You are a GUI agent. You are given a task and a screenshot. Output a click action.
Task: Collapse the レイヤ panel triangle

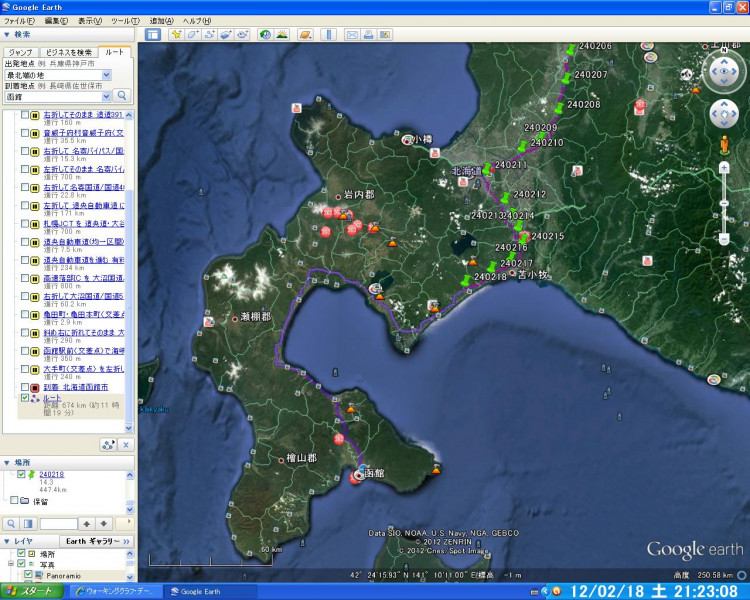click(x=7, y=541)
